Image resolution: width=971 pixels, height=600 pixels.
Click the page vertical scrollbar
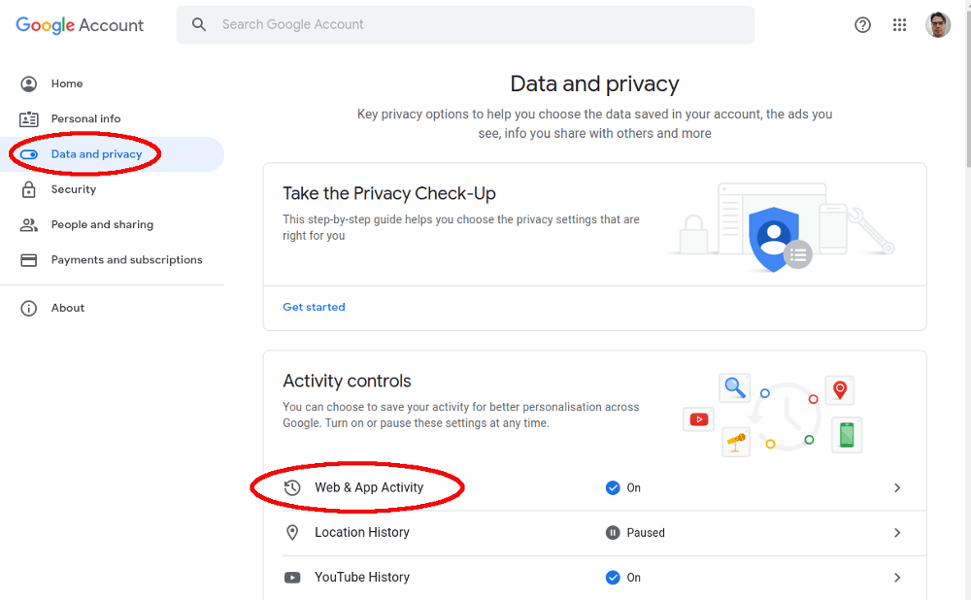pyautogui.click(x=967, y=87)
